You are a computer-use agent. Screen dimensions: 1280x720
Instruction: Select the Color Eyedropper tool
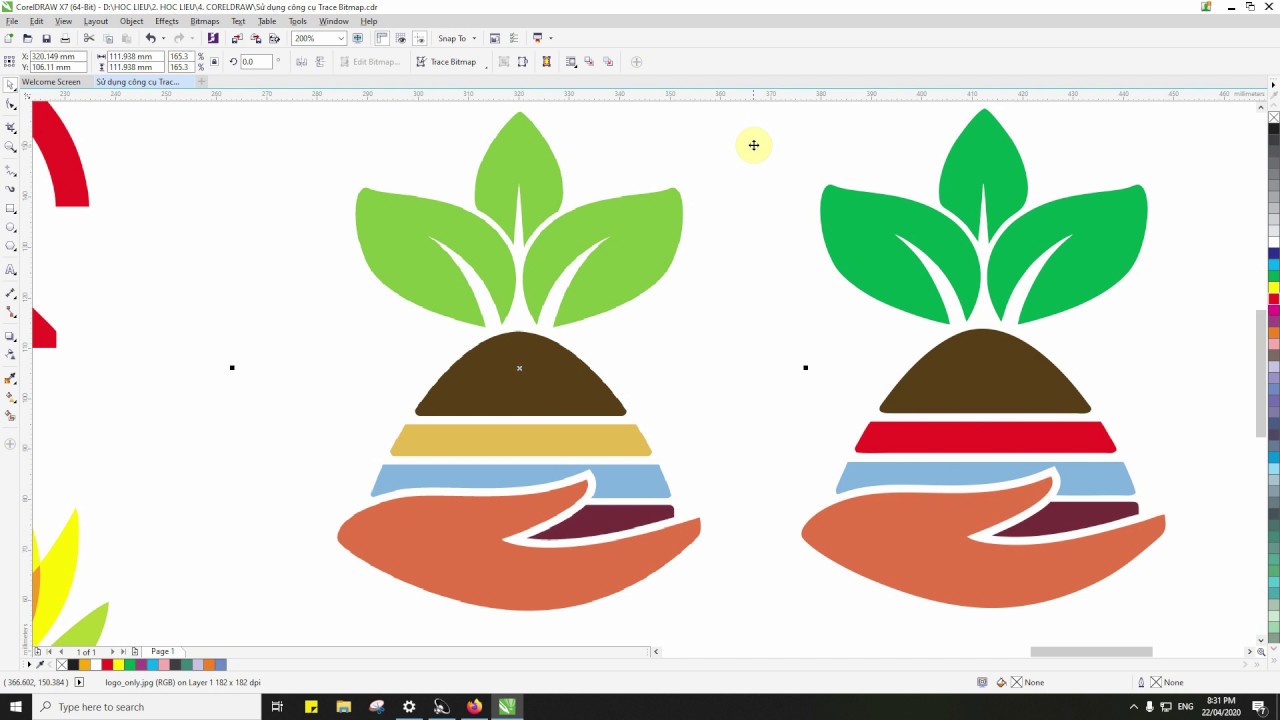(x=10, y=378)
